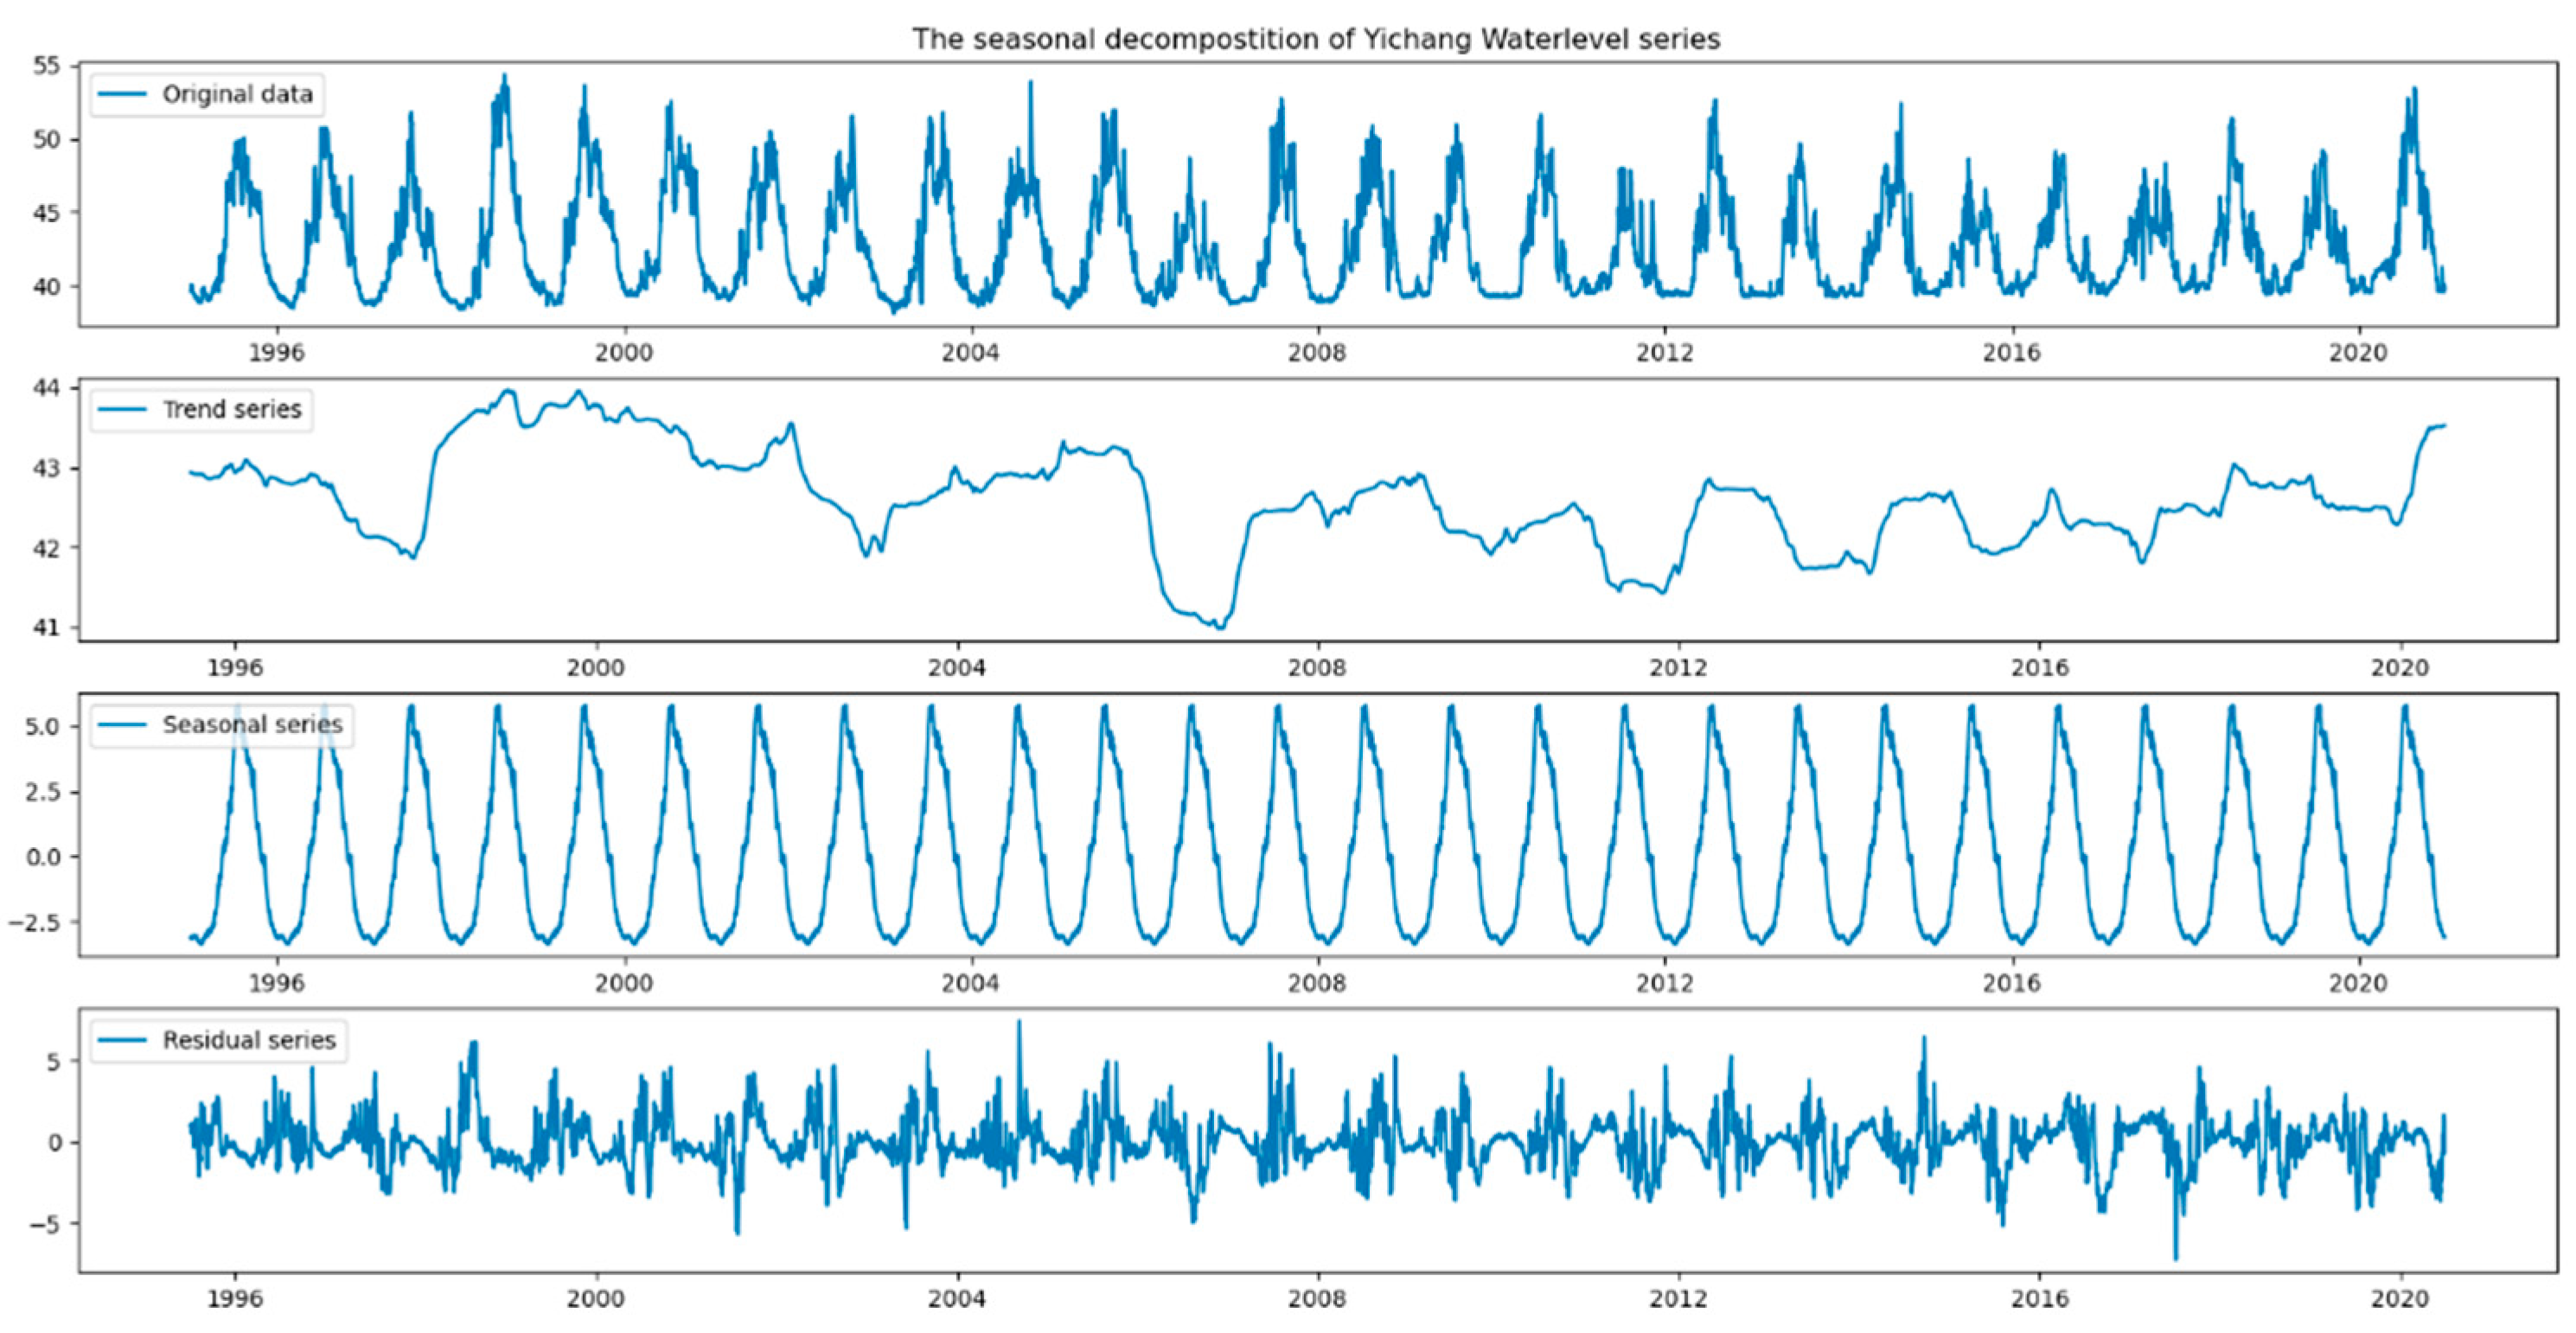
Task: Click the Seasonal series legend label
Action: point(252,724)
